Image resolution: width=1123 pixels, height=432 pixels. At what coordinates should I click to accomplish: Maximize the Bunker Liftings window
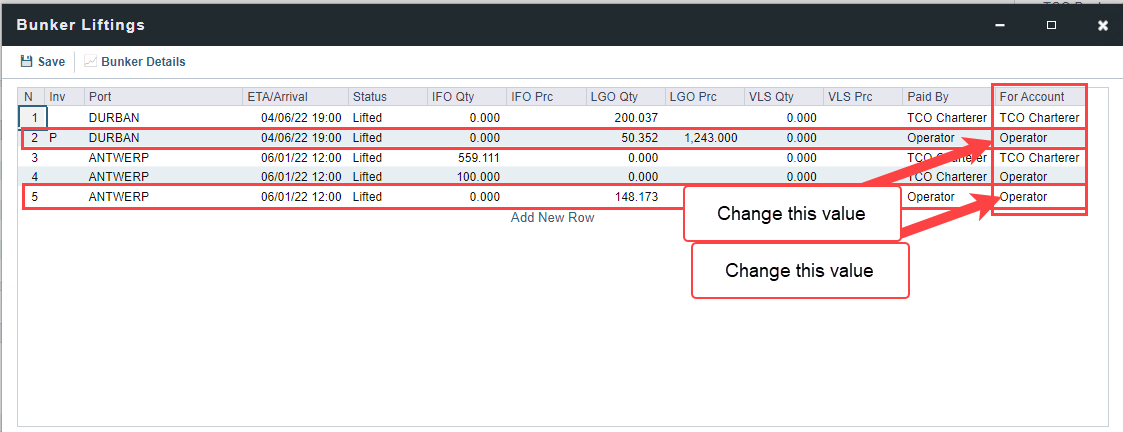click(1051, 25)
